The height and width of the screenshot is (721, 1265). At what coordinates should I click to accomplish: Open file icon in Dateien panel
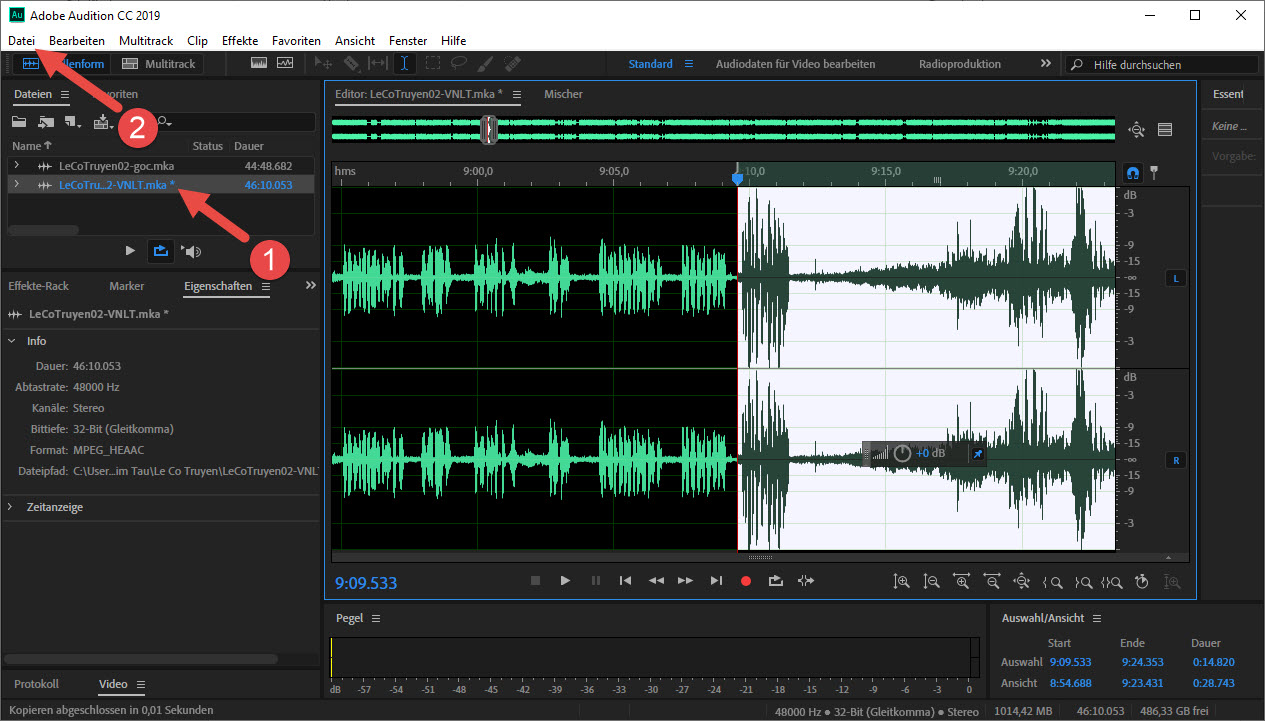click(19, 122)
